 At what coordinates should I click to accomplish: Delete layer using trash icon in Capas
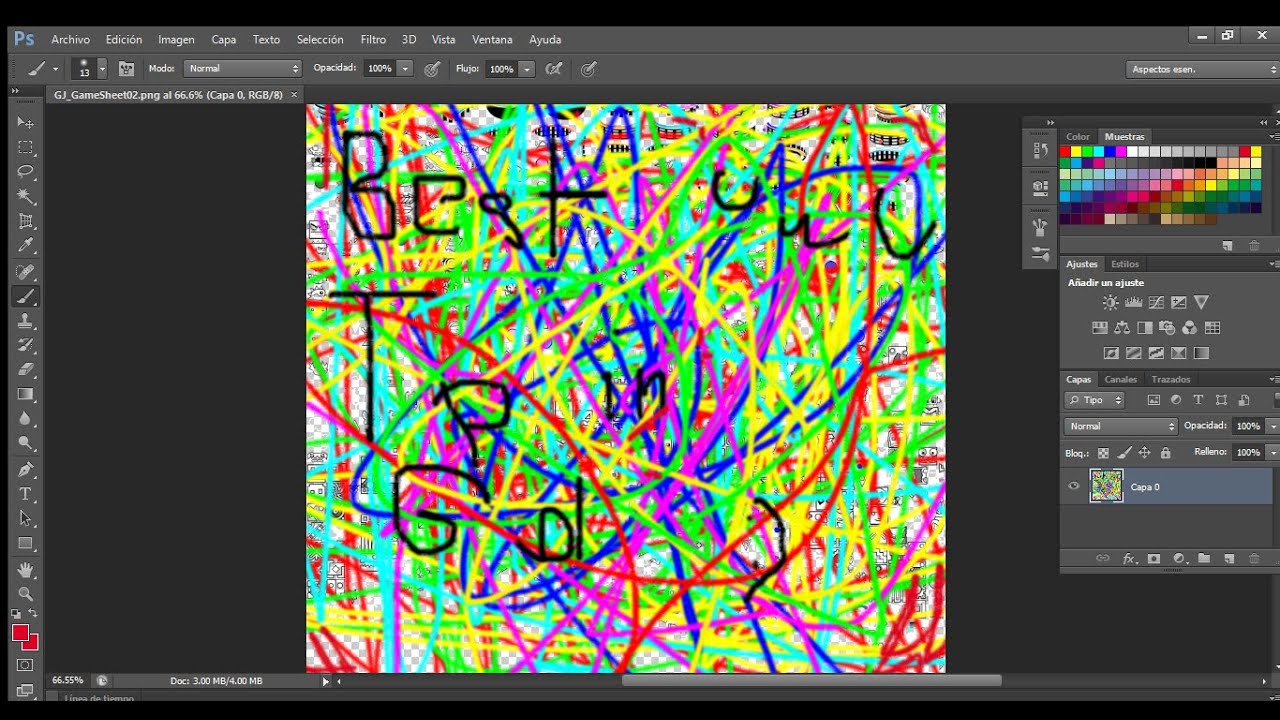(x=1254, y=559)
